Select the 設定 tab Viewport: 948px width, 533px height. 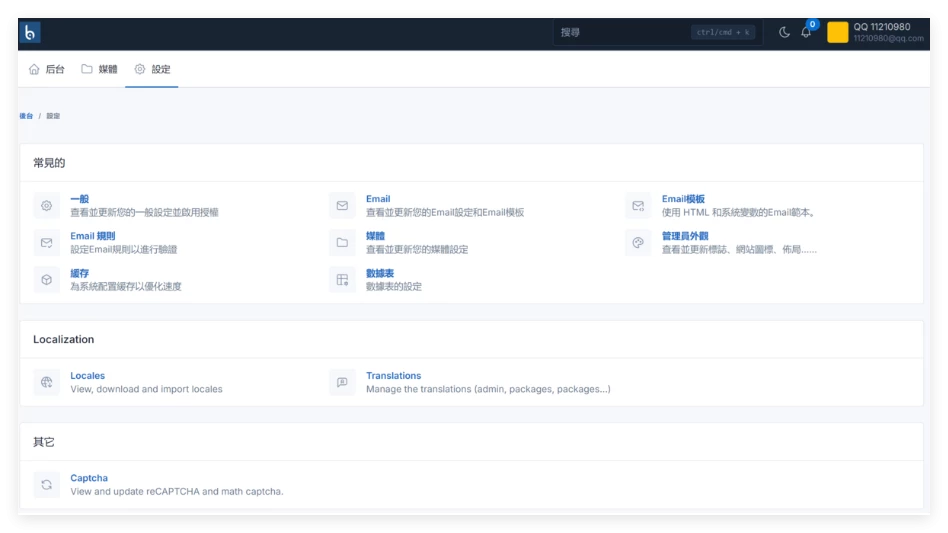pyautogui.click(x=152, y=69)
